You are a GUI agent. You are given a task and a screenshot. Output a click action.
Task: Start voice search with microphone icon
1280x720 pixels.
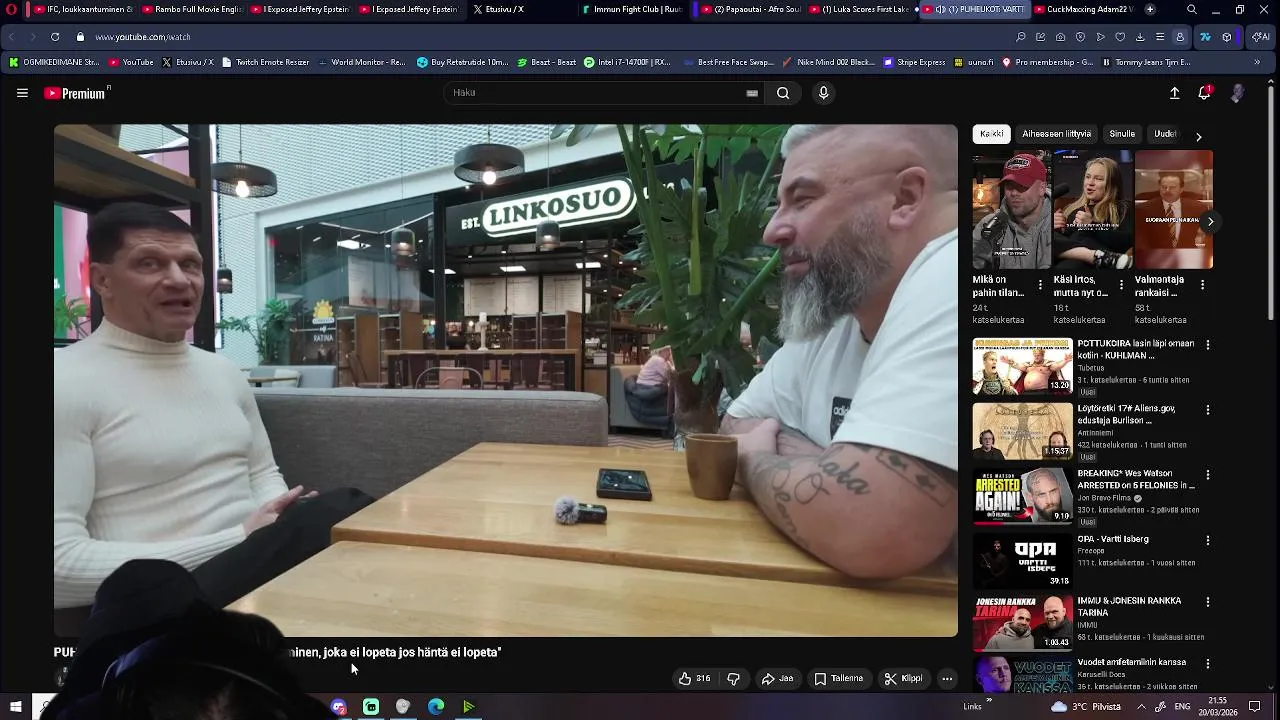[x=823, y=93]
